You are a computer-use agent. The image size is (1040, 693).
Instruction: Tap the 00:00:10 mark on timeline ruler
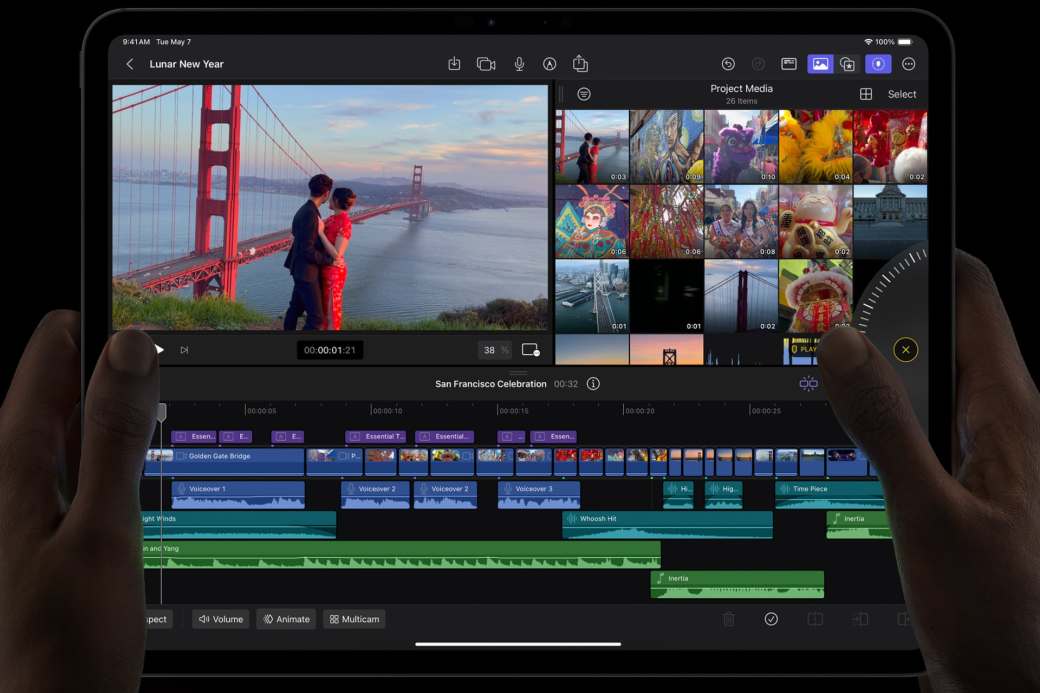(x=387, y=411)
